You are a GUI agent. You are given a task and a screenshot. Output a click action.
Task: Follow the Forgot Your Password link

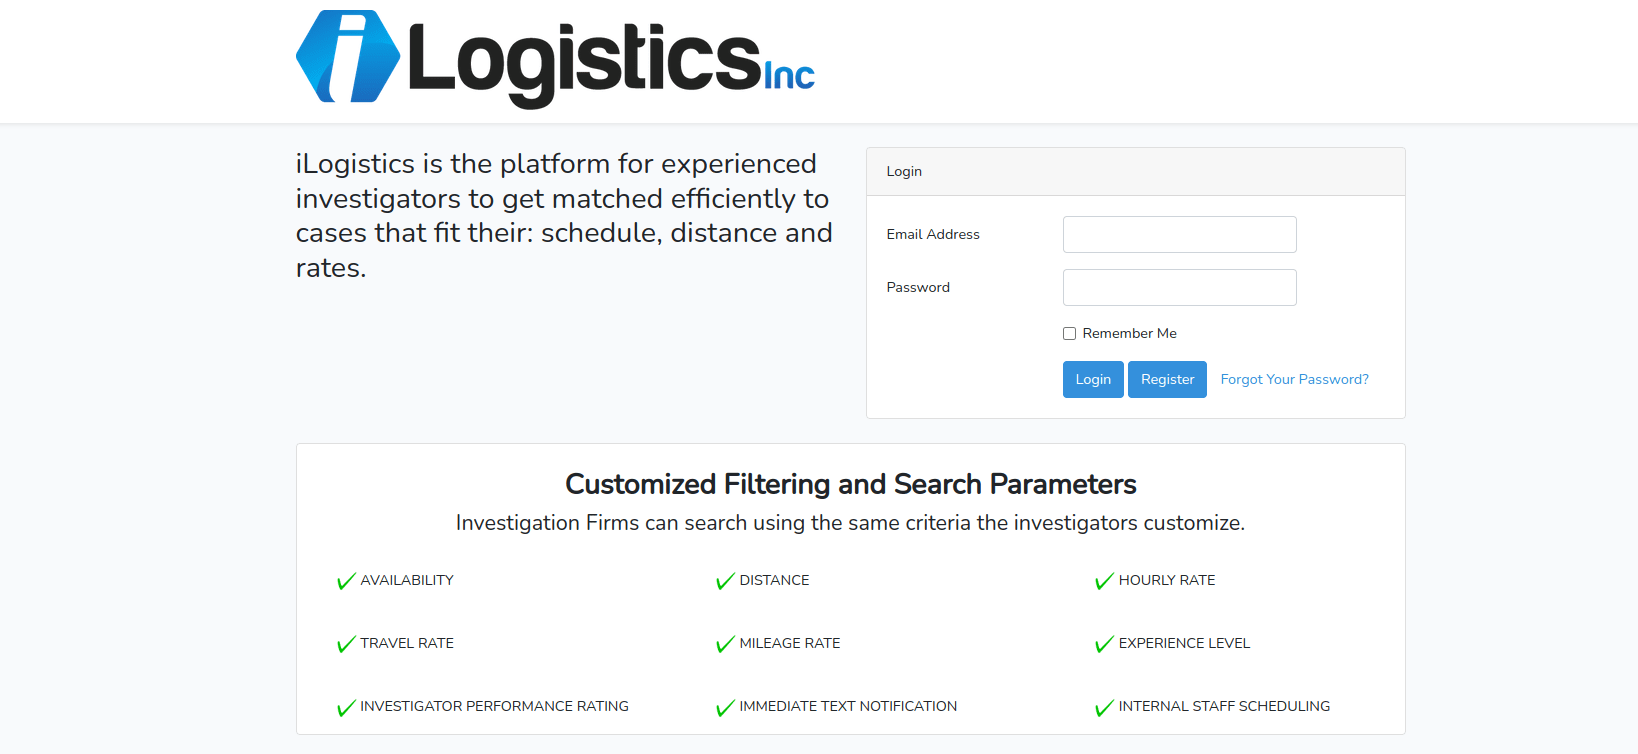point(1294,379)
